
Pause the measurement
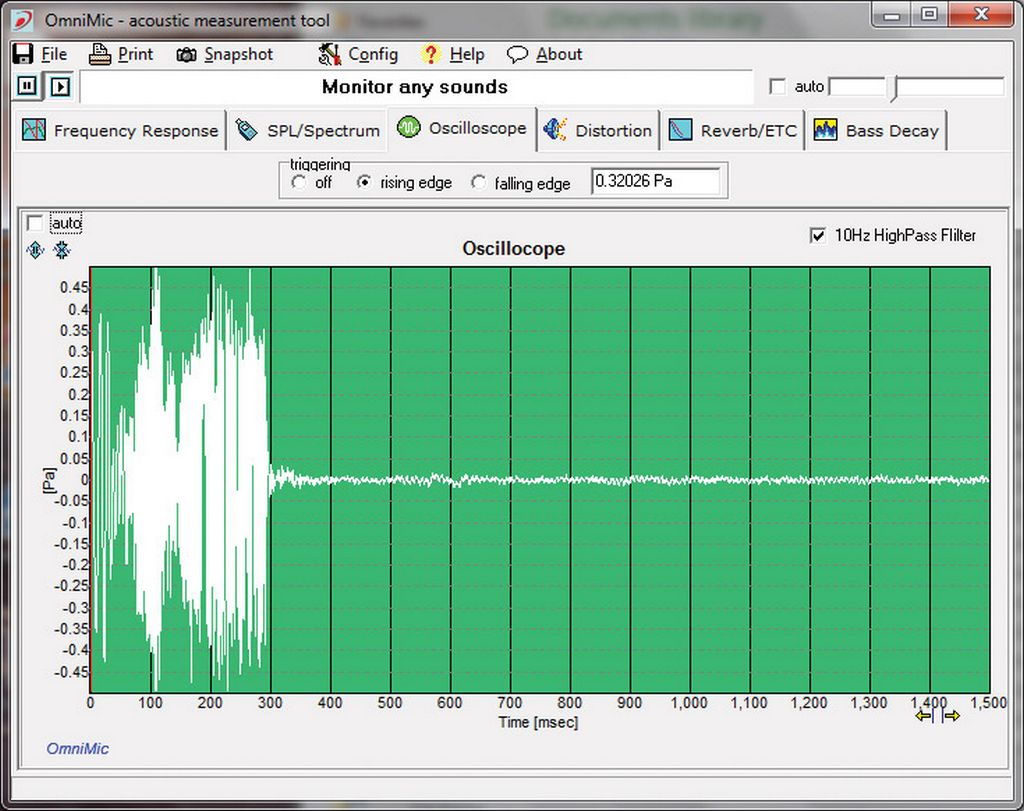pyautogui.click(x=27, y=86)
